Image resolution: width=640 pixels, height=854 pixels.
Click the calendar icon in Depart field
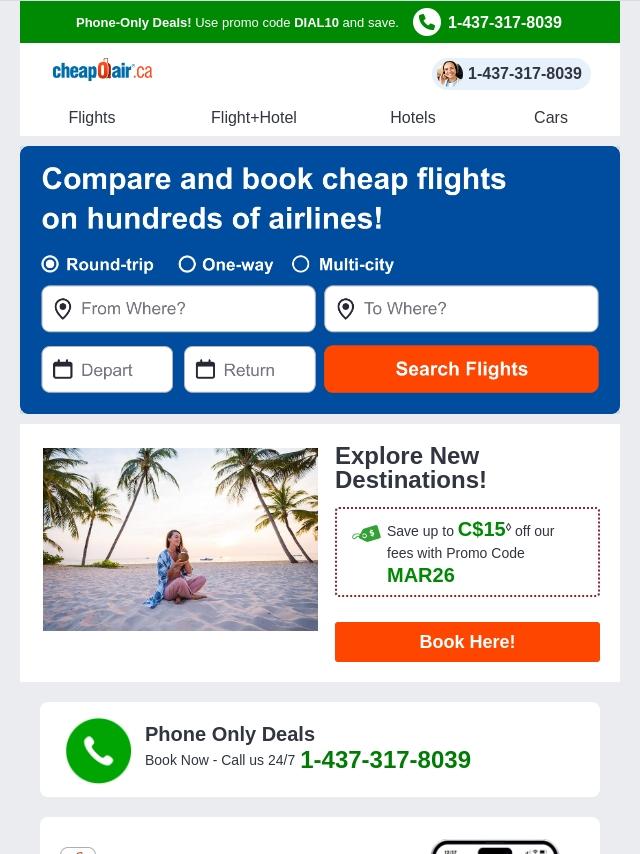pyautogui.click(x=63, y=369)
